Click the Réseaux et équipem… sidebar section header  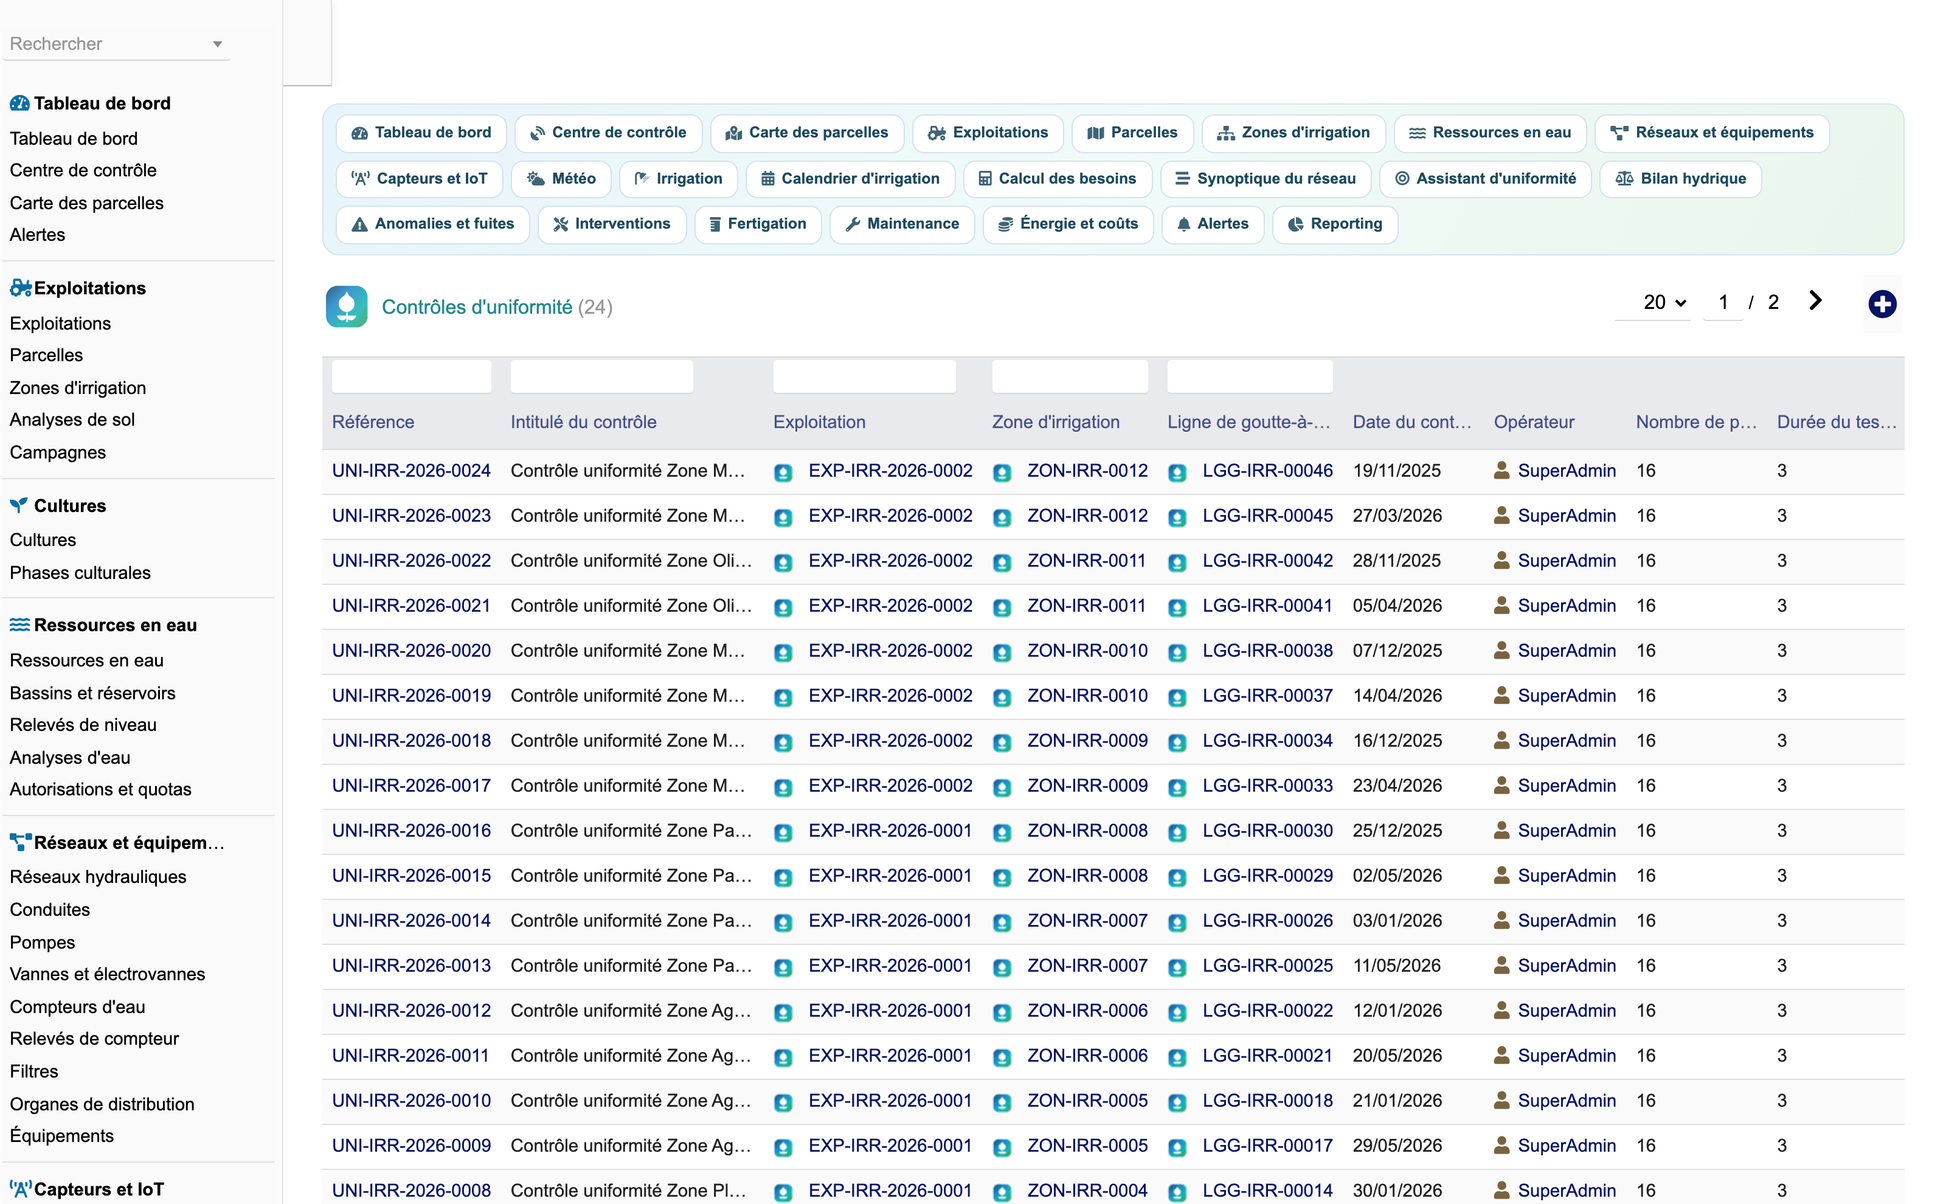(x=117, y=843)
